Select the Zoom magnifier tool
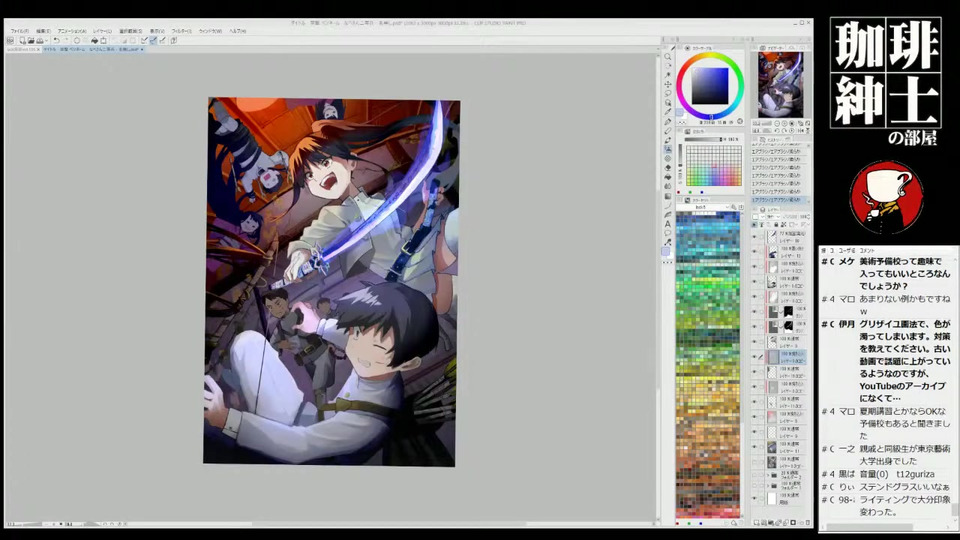Screen dimensions: 960x540 [668, 56]
